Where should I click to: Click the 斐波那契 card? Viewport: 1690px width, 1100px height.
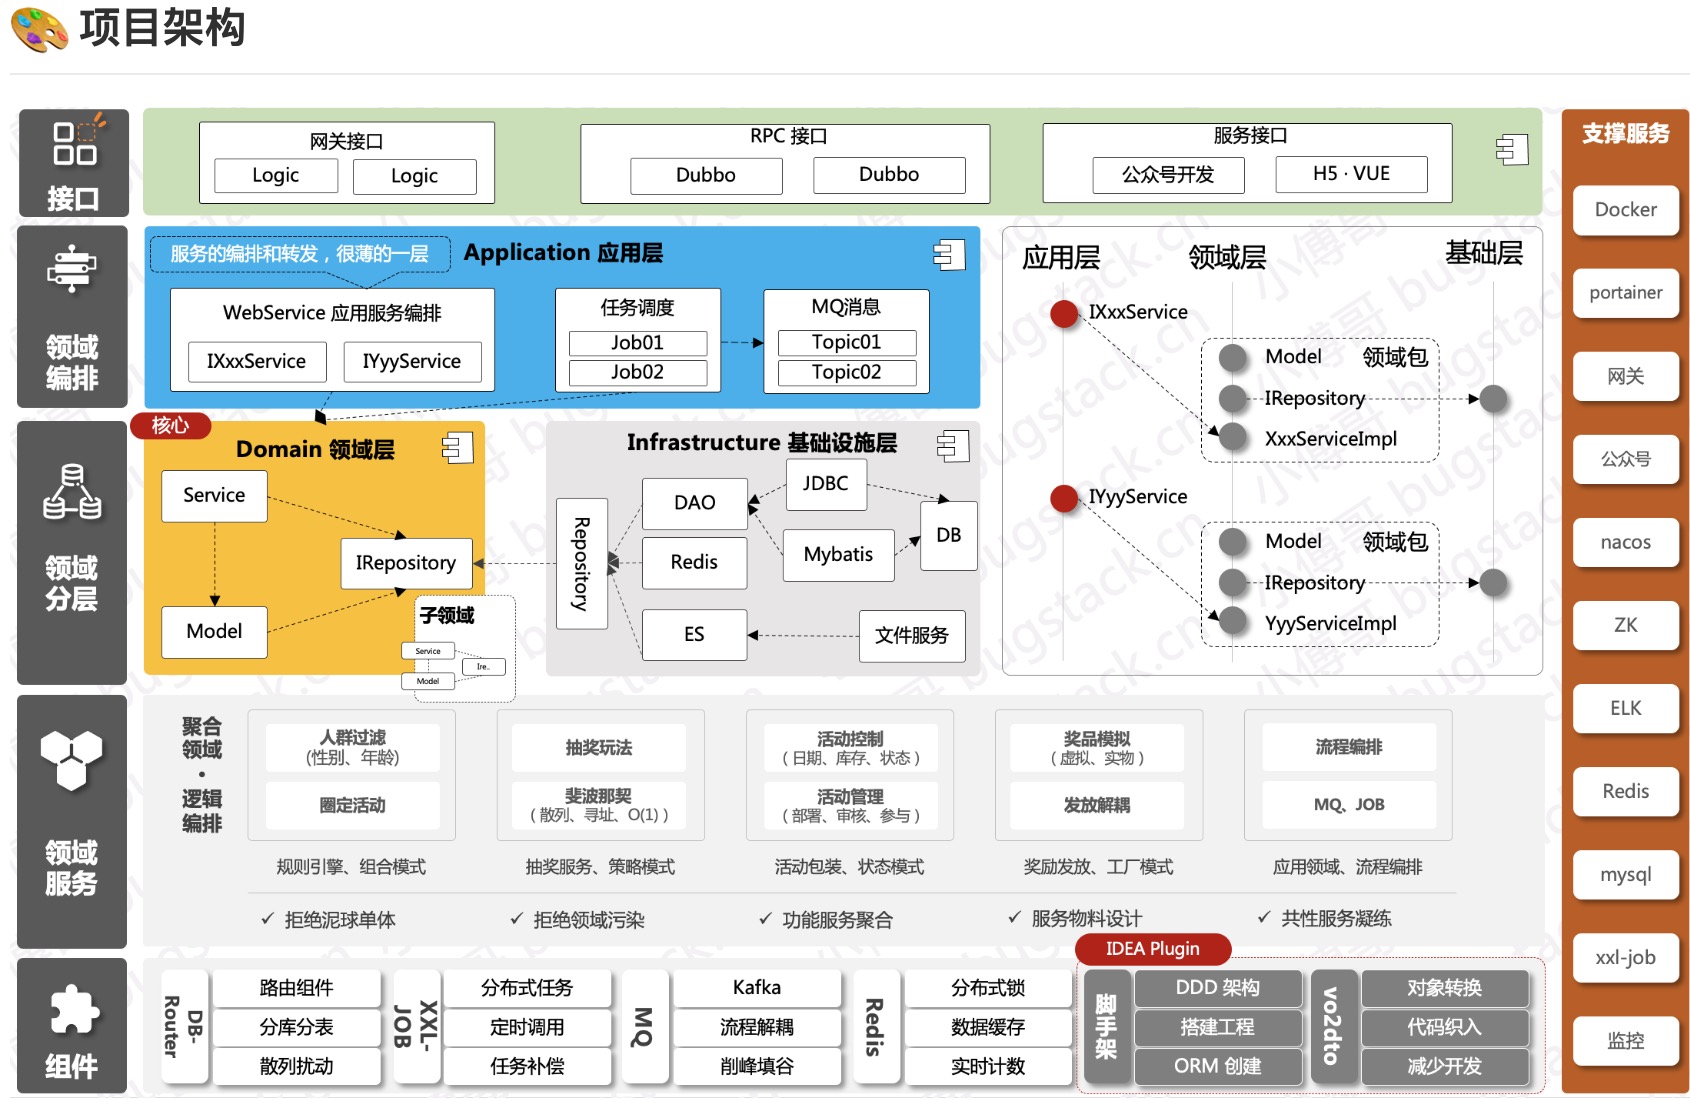pyautogui.click(x=599, y=805)
